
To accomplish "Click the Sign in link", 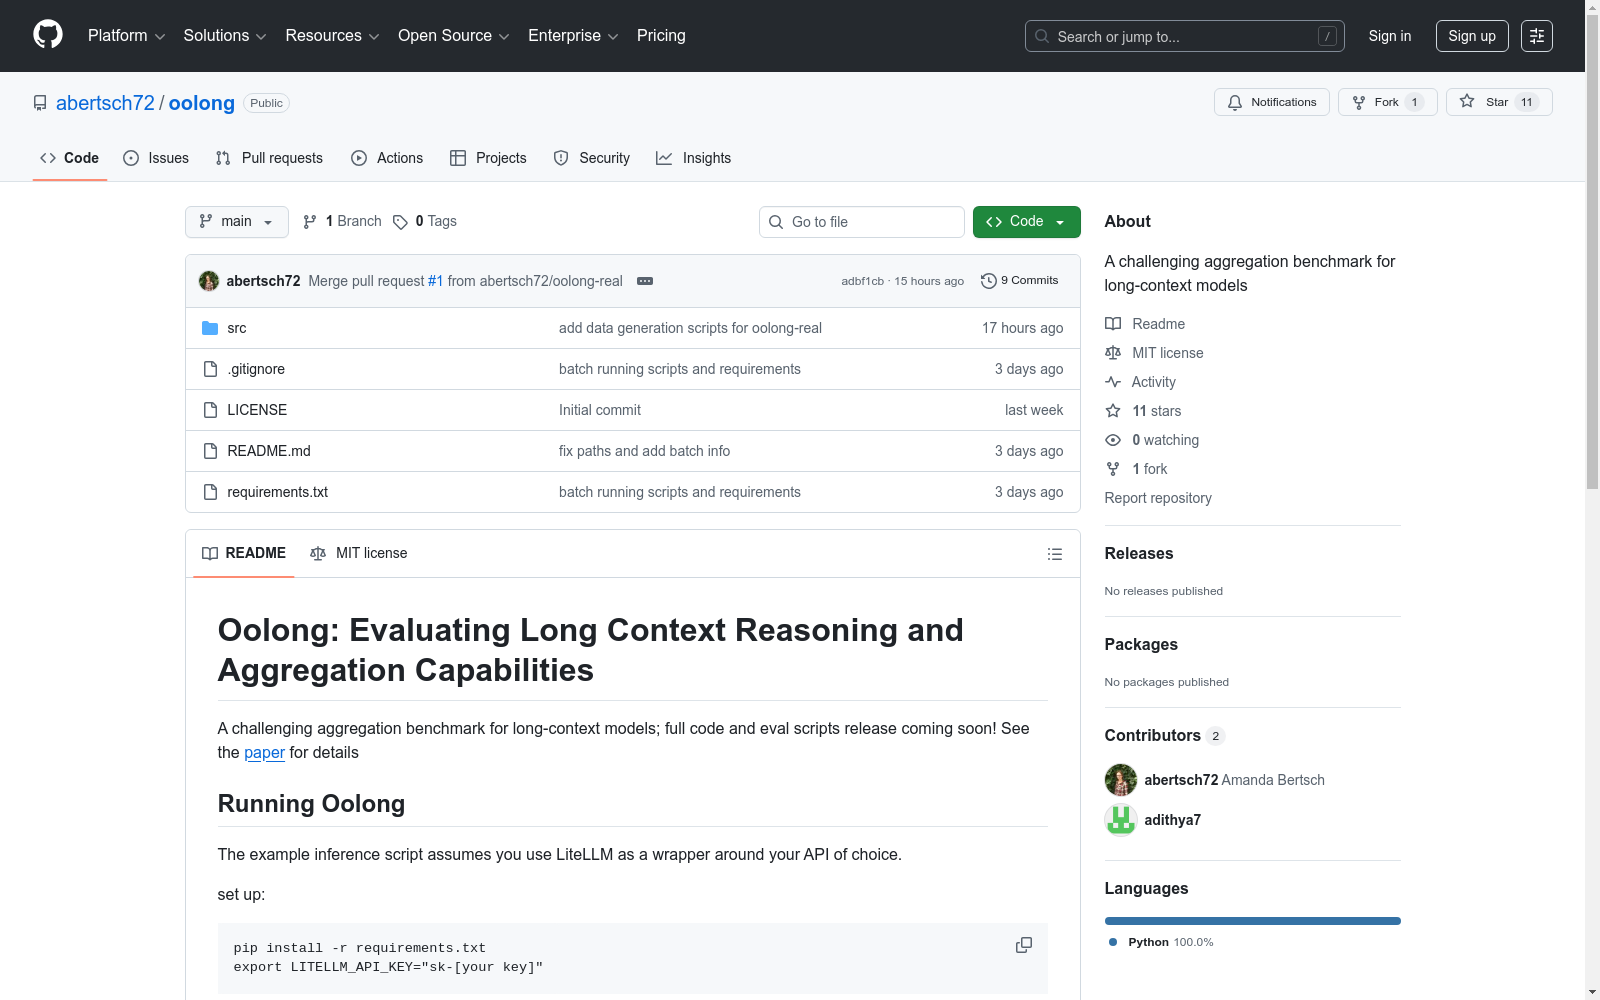I will click(x=1390, y=36).
